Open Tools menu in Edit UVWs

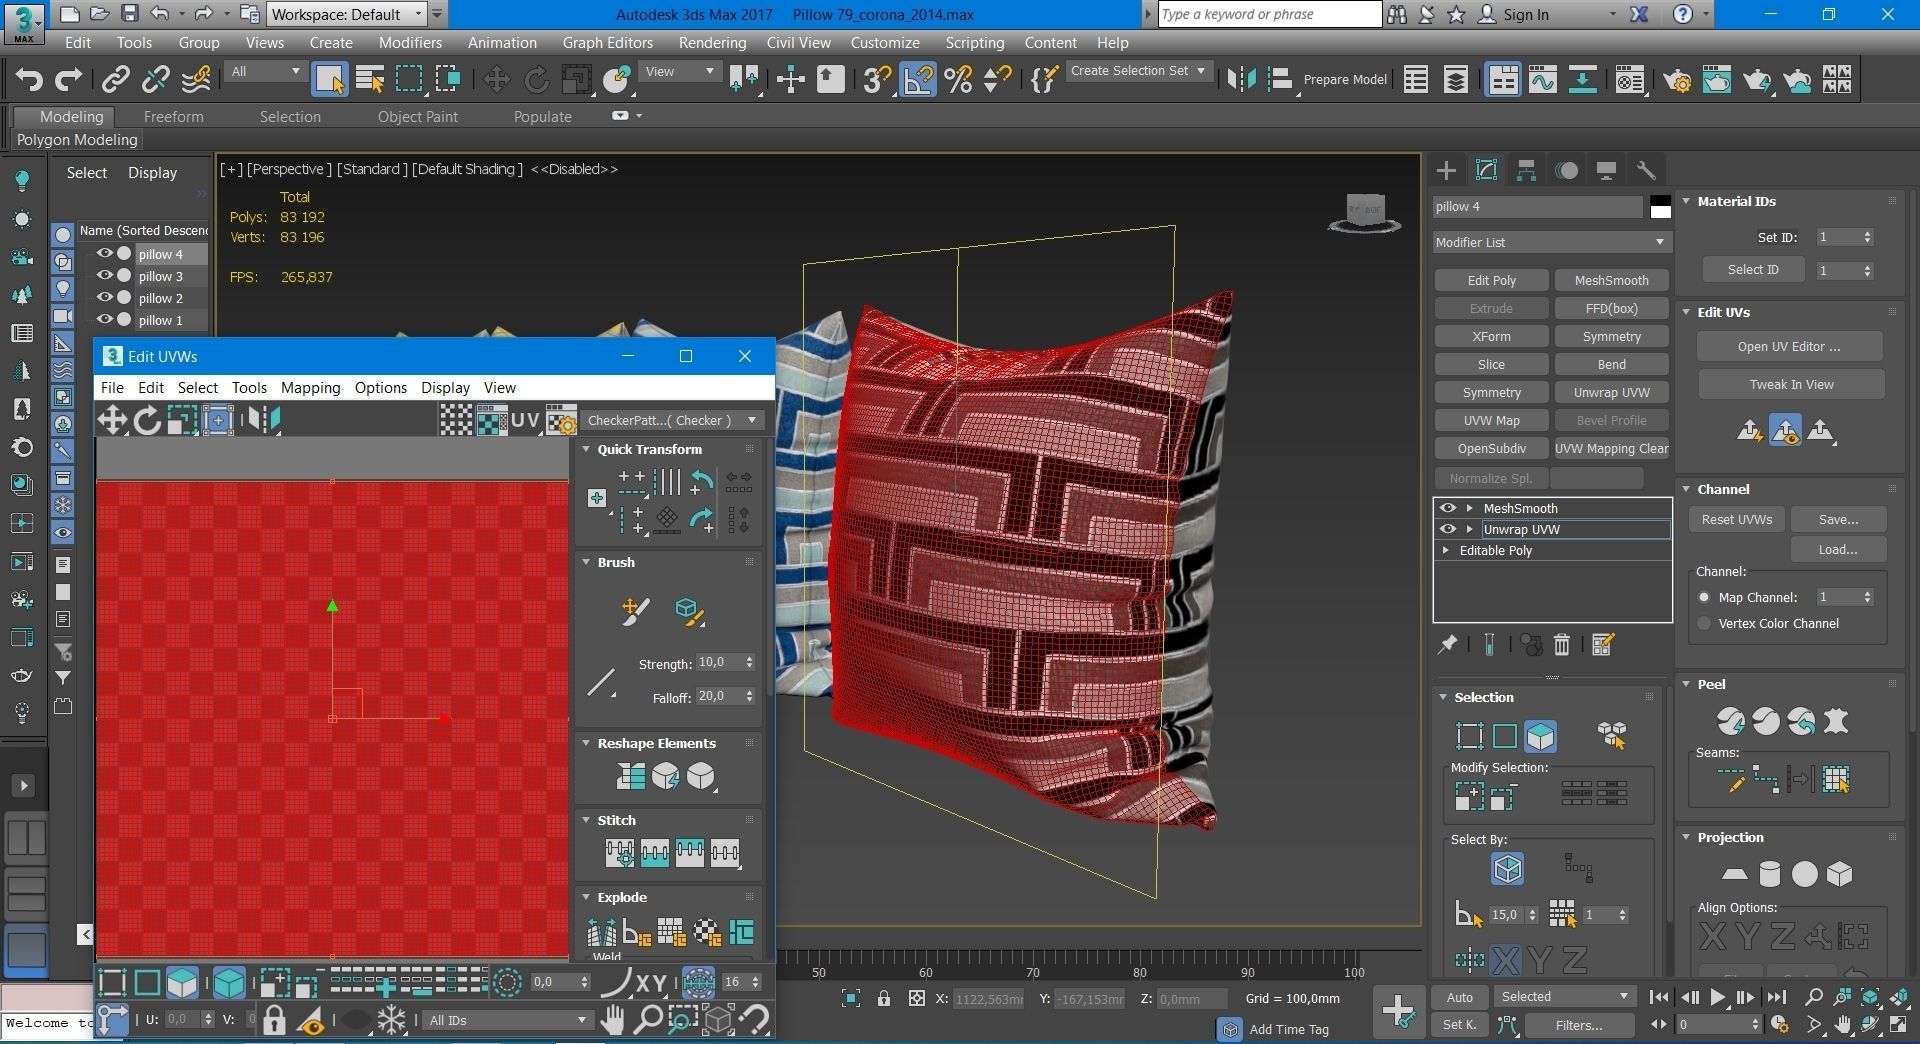click(x=249, y=388)
